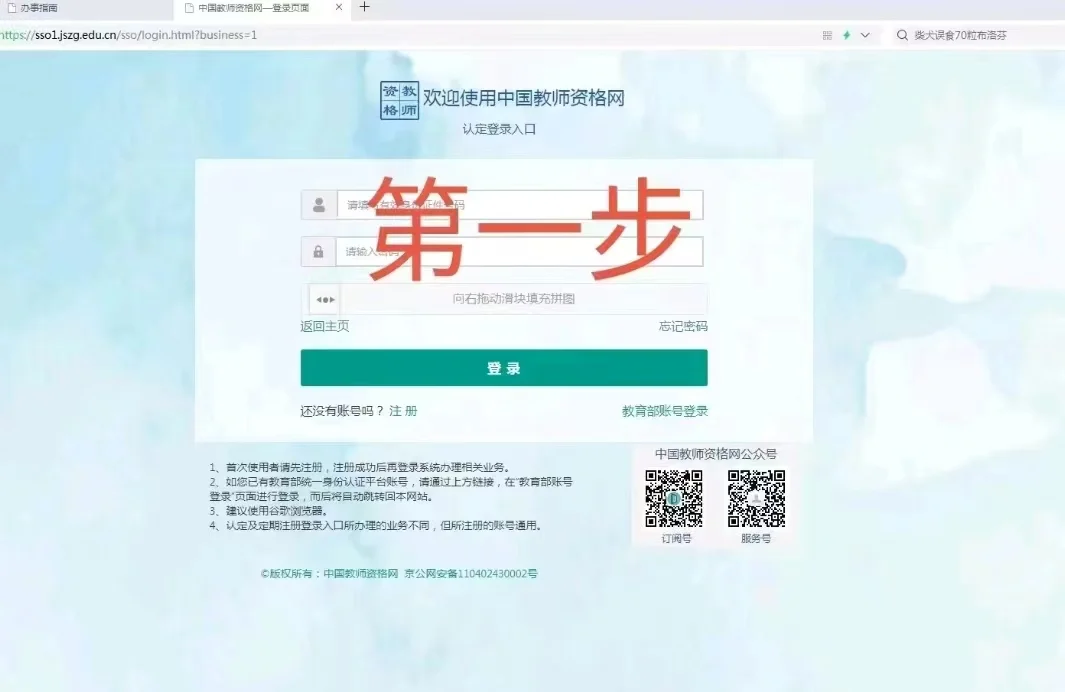Click the green lightning speed-mode icon
The width and height of the screenshot is (1065, 692).
click(x=846, y=35)
